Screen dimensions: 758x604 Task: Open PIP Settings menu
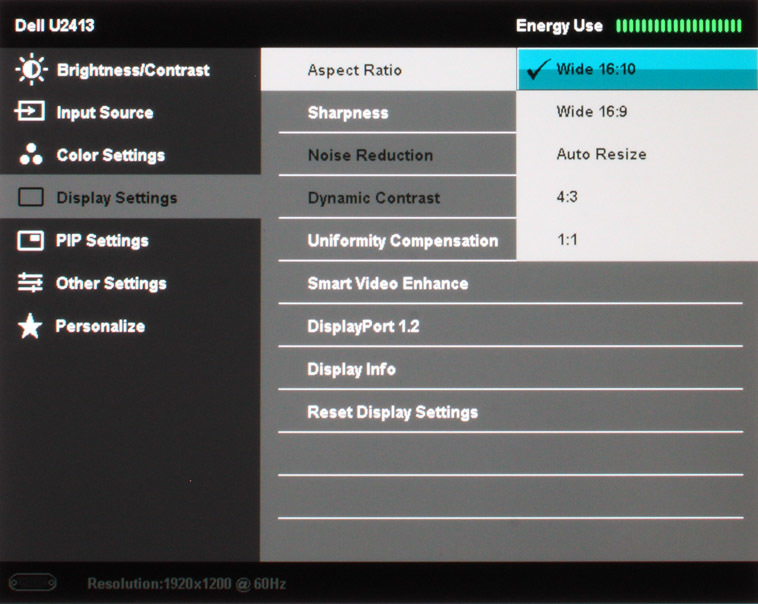click(x=131, y=240)
